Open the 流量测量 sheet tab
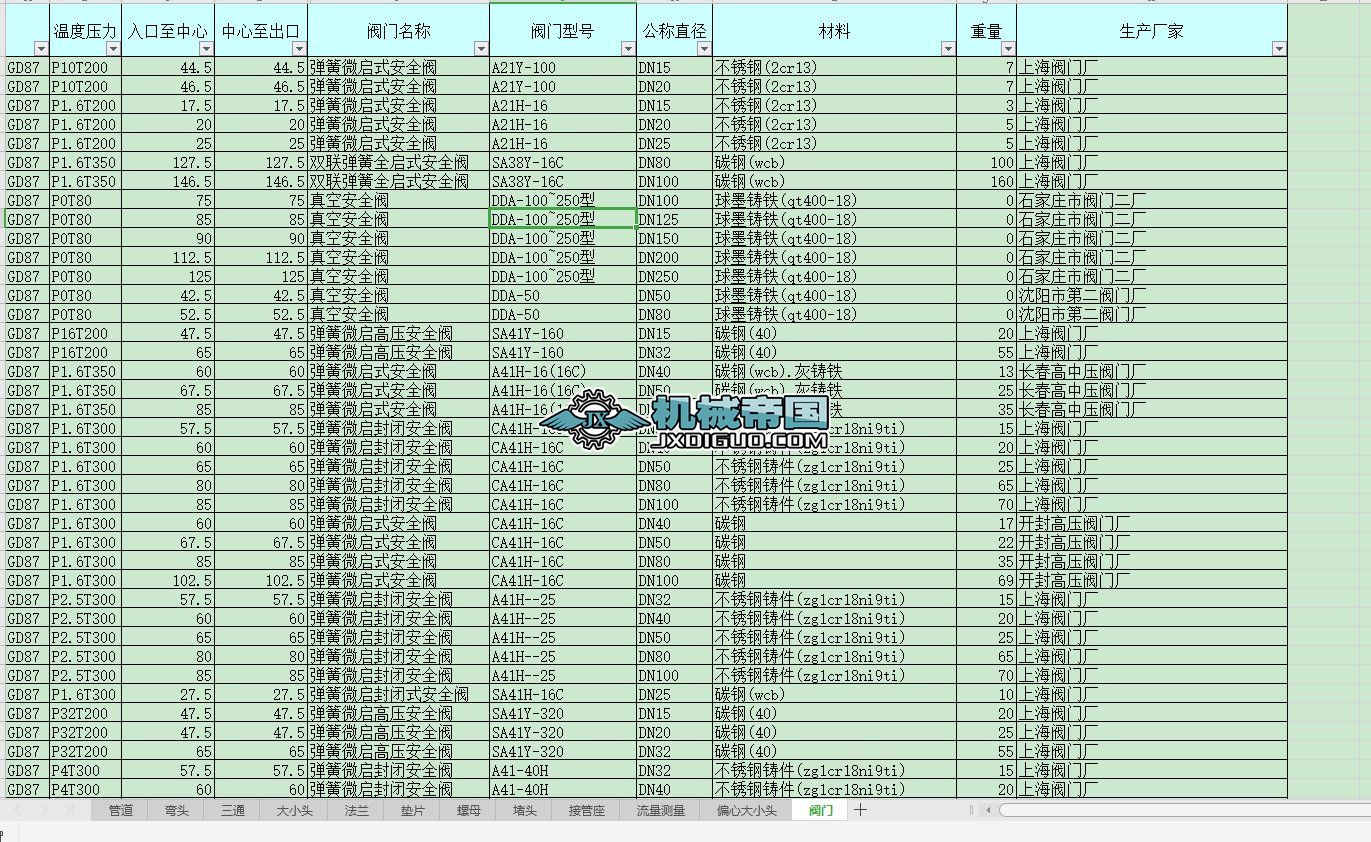 pos(659,810)
